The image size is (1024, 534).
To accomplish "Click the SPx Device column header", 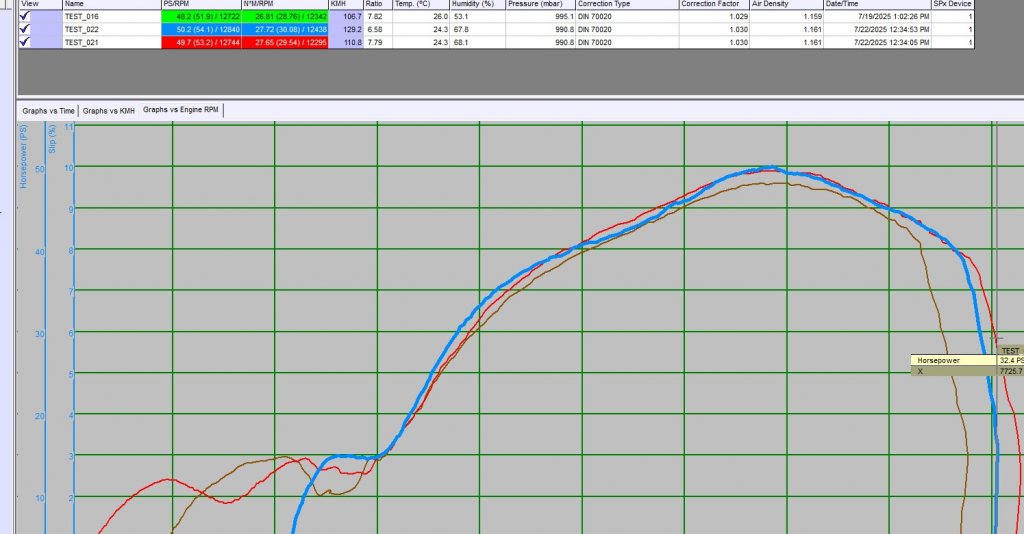I will pyautogui.click(x=953, y=4).
